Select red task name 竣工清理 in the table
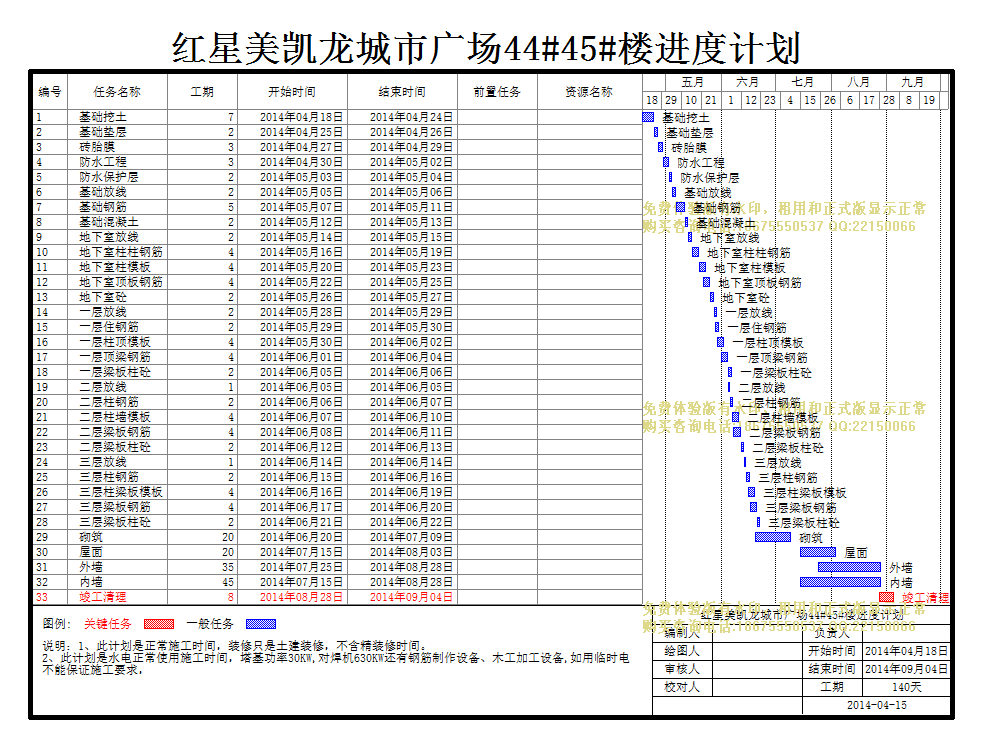This screenshot has height=746, width=981. click(x=103, y=598)
